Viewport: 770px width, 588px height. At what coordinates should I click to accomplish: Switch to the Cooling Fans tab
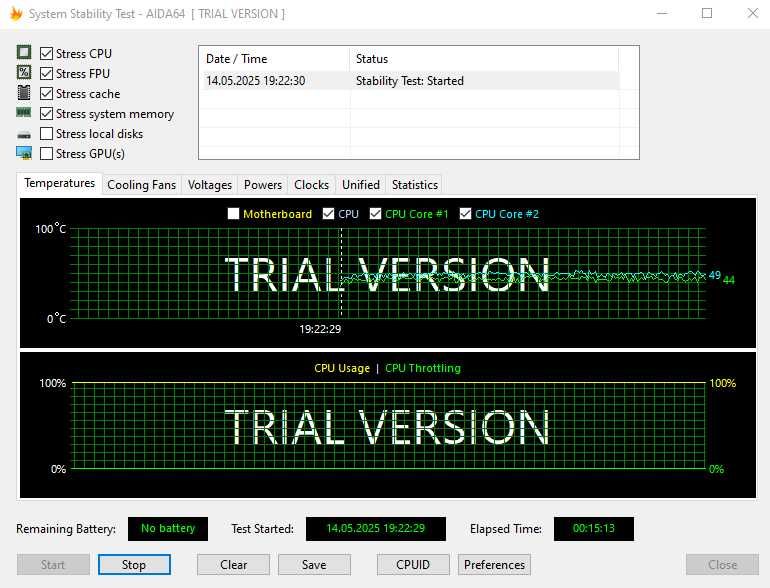[141, 185]
